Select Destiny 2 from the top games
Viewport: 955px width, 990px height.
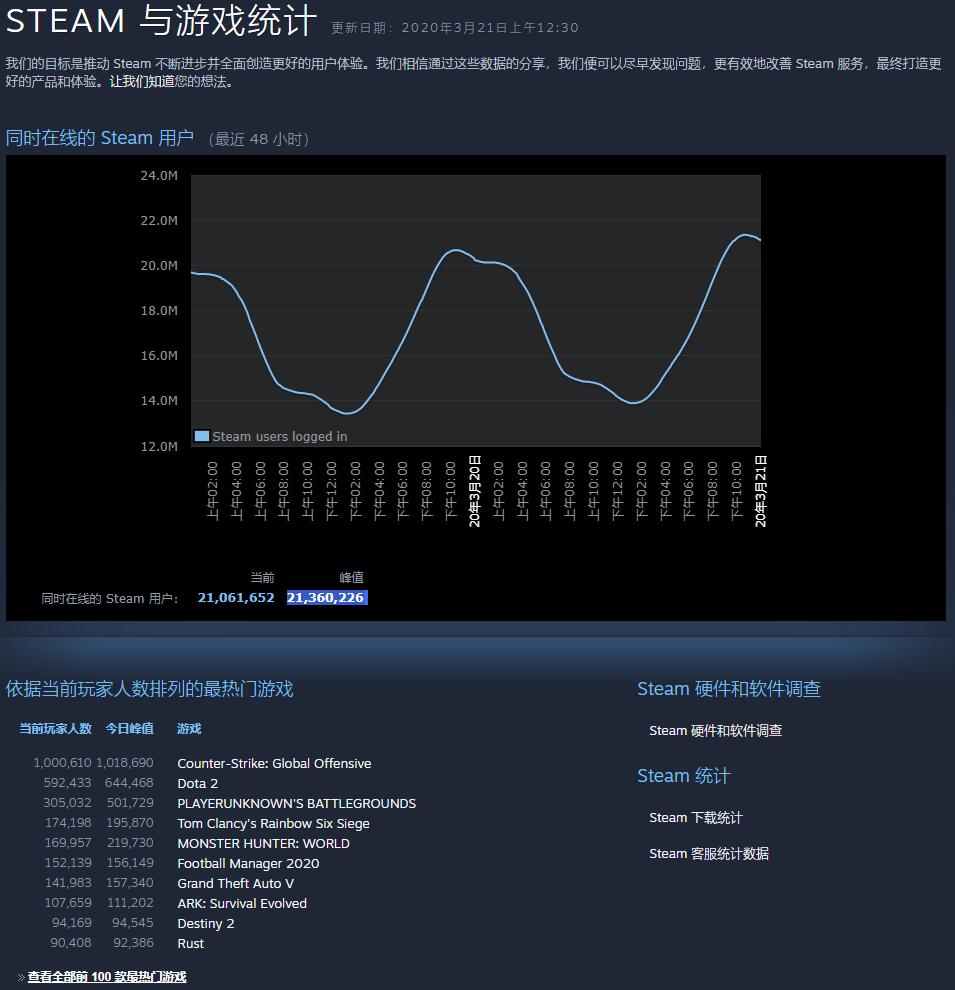click(205, 923)
